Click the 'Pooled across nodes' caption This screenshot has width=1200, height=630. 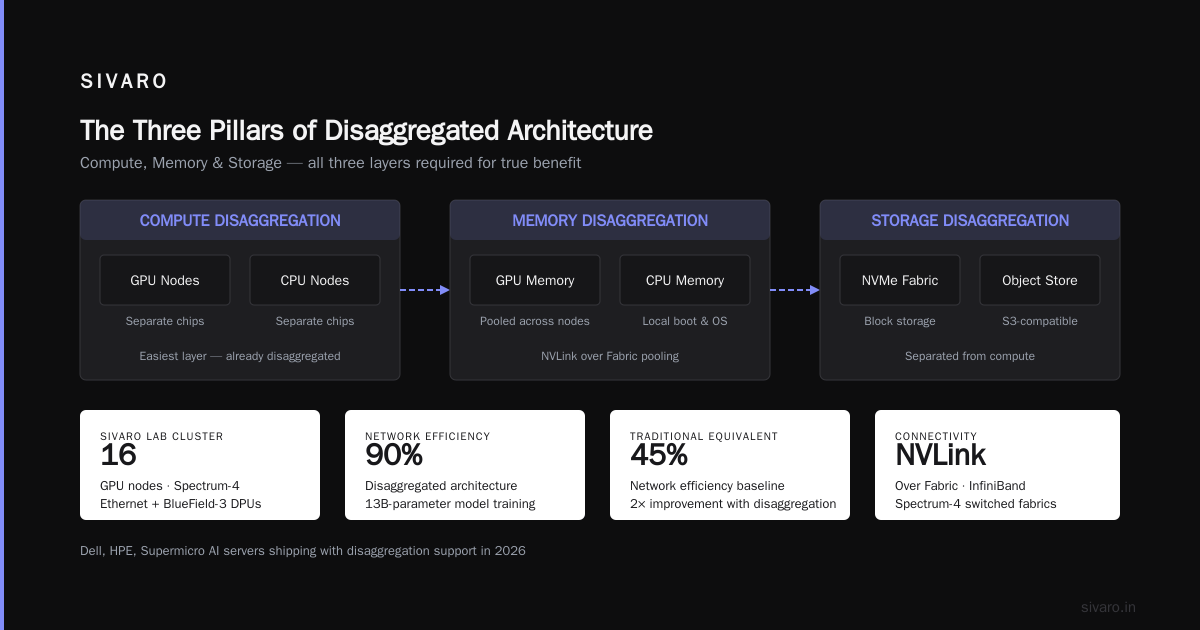535,321
